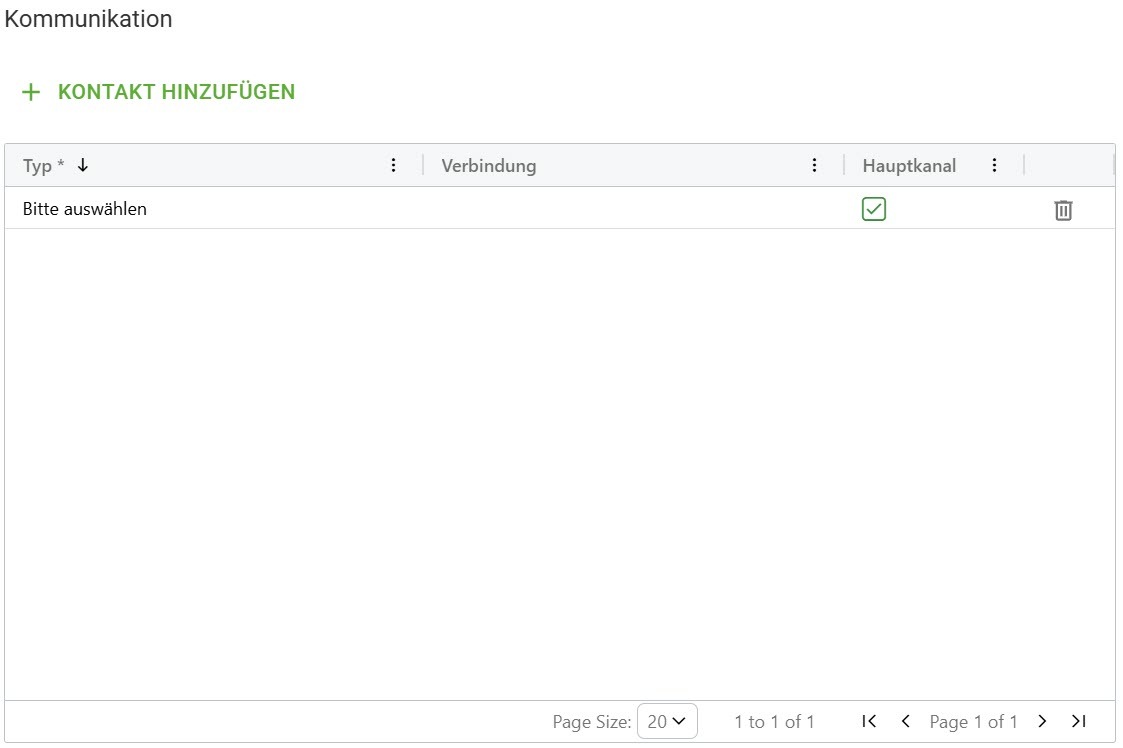Click the Typ column header to sort
The image size is (1123, 748).
pos(40,165)
